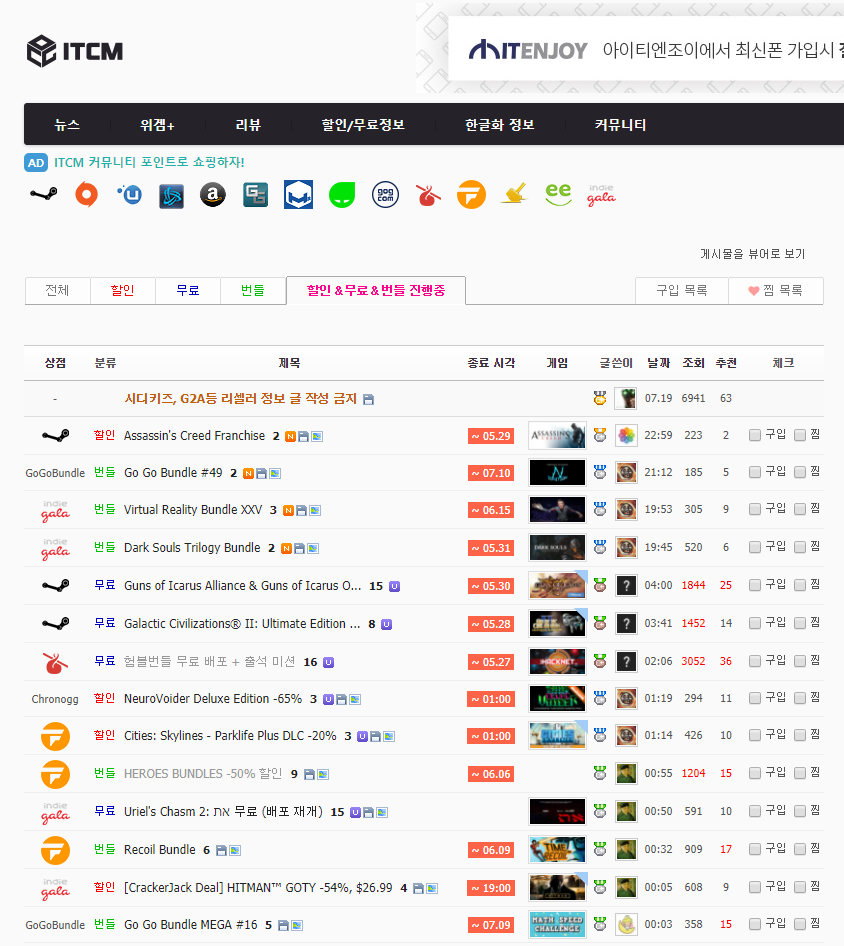Open the Battle.net store icon
844x946 pixels.
171,196
